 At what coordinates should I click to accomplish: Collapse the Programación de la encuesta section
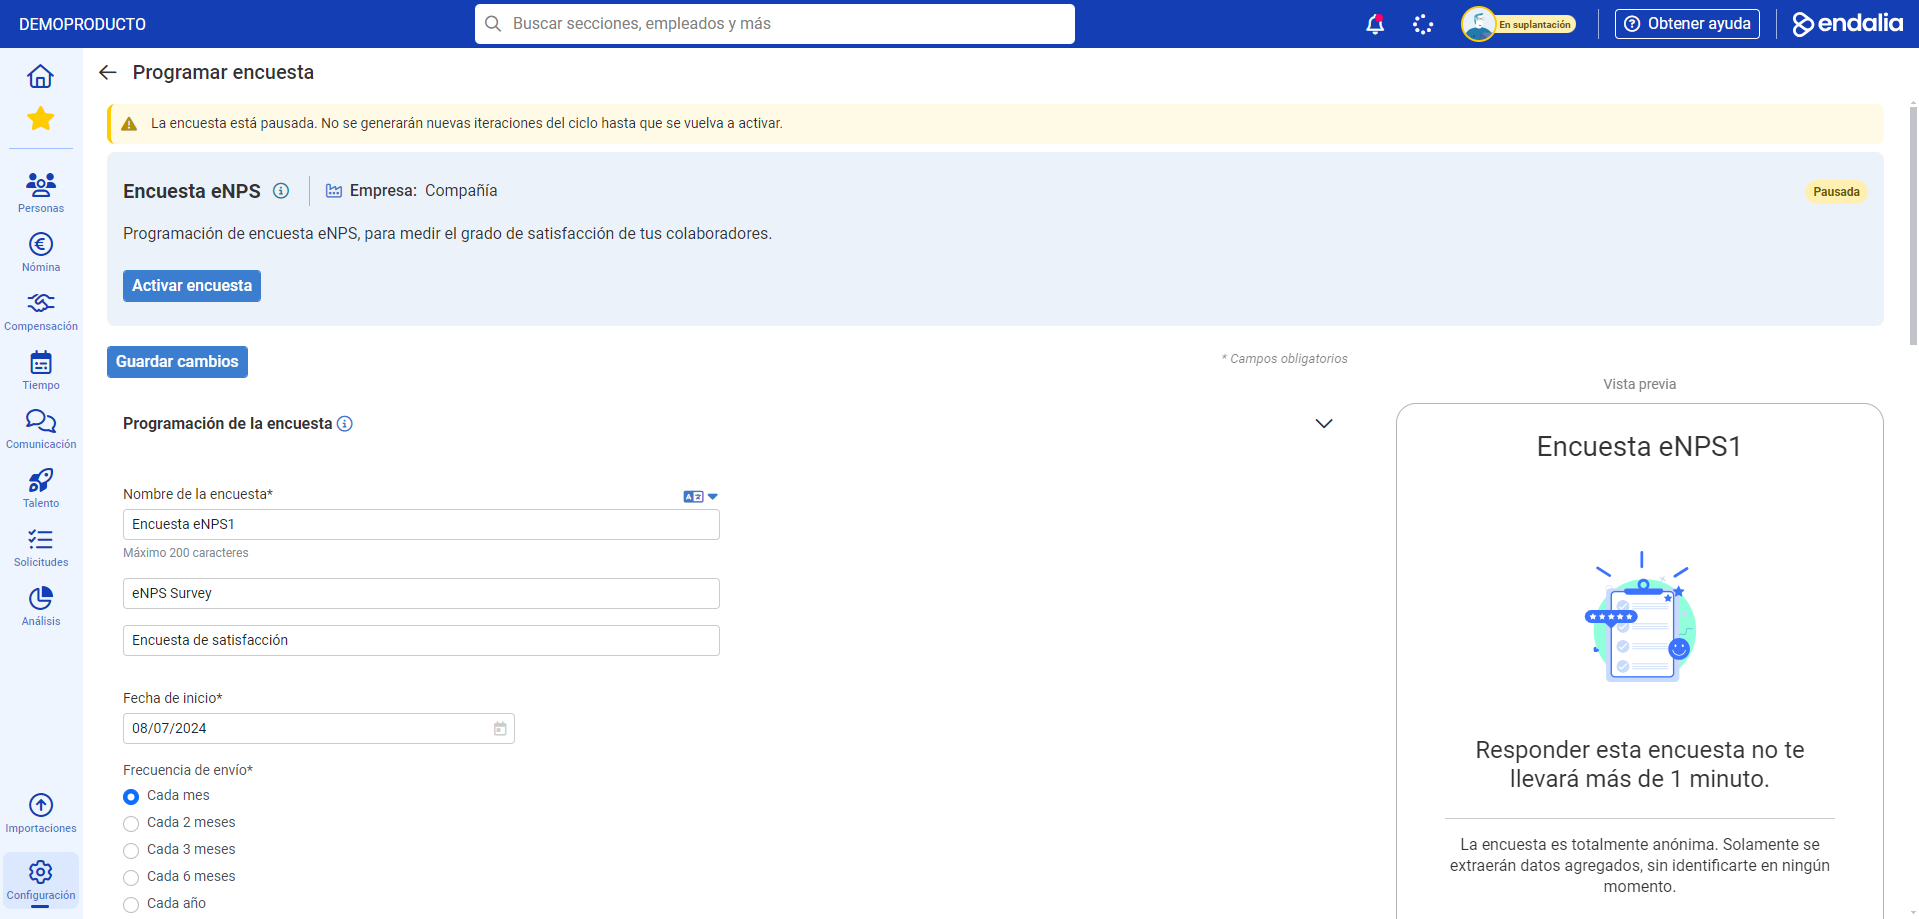click(1324, 424)
